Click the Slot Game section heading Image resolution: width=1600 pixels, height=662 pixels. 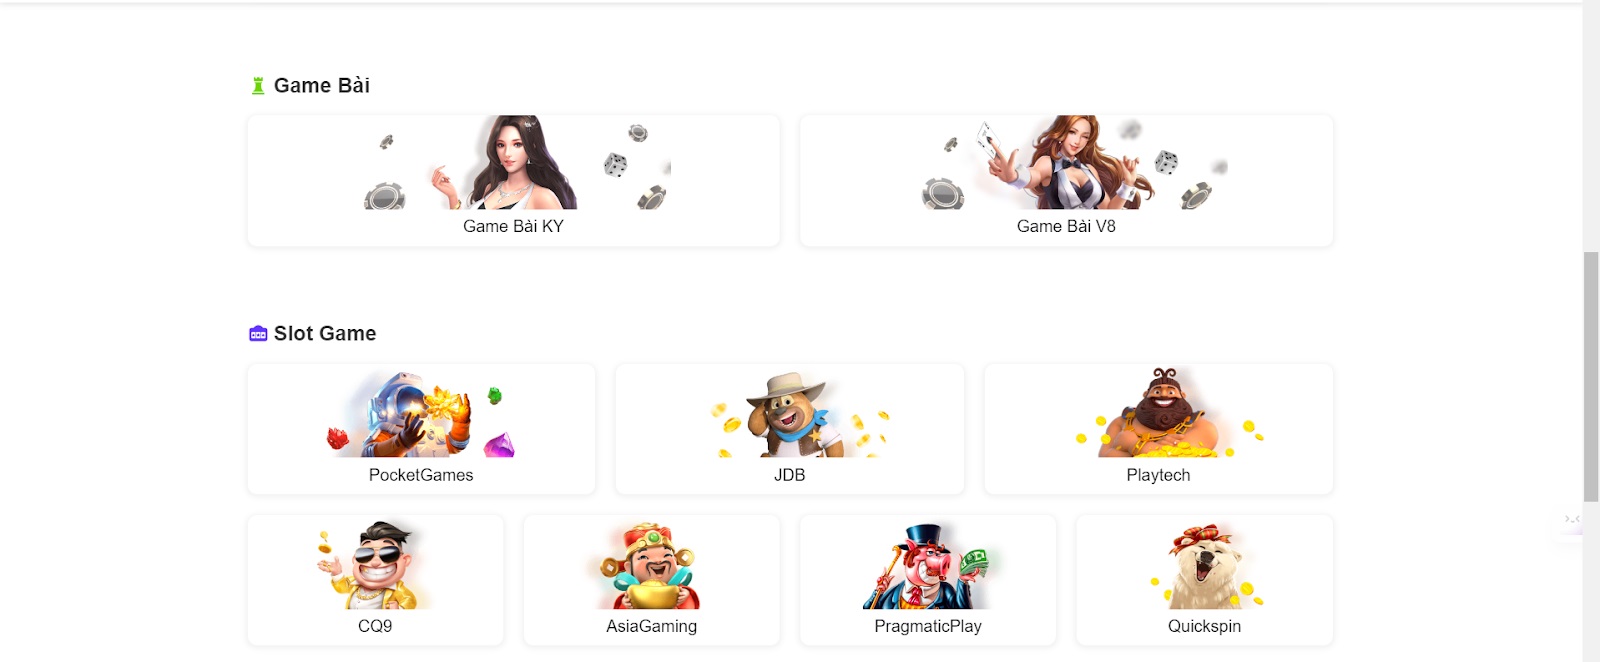325,334
